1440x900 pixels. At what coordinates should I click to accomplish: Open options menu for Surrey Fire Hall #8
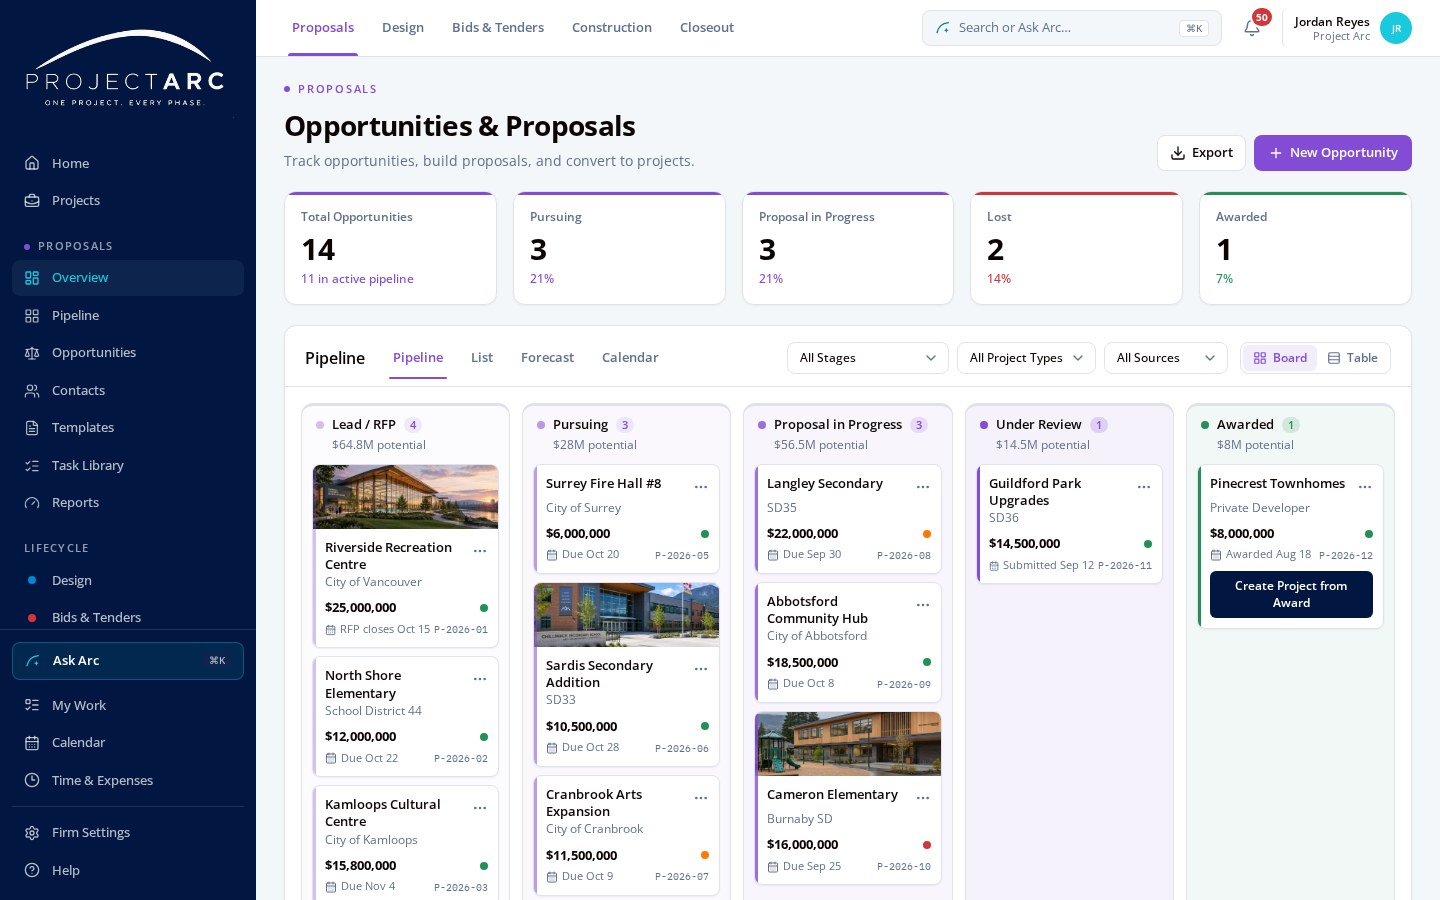pyautogui.click(x=701, y=487)
